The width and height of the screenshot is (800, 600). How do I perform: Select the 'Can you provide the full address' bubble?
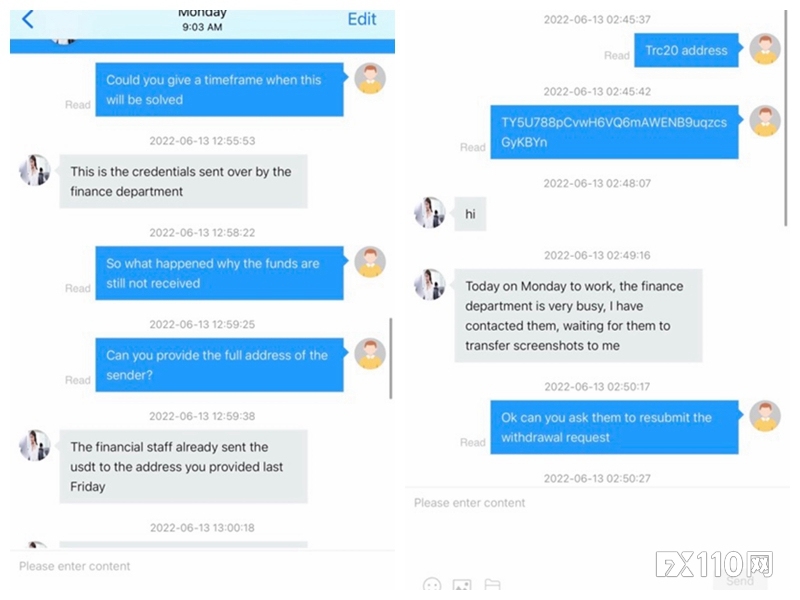click(x=219, y=365)
